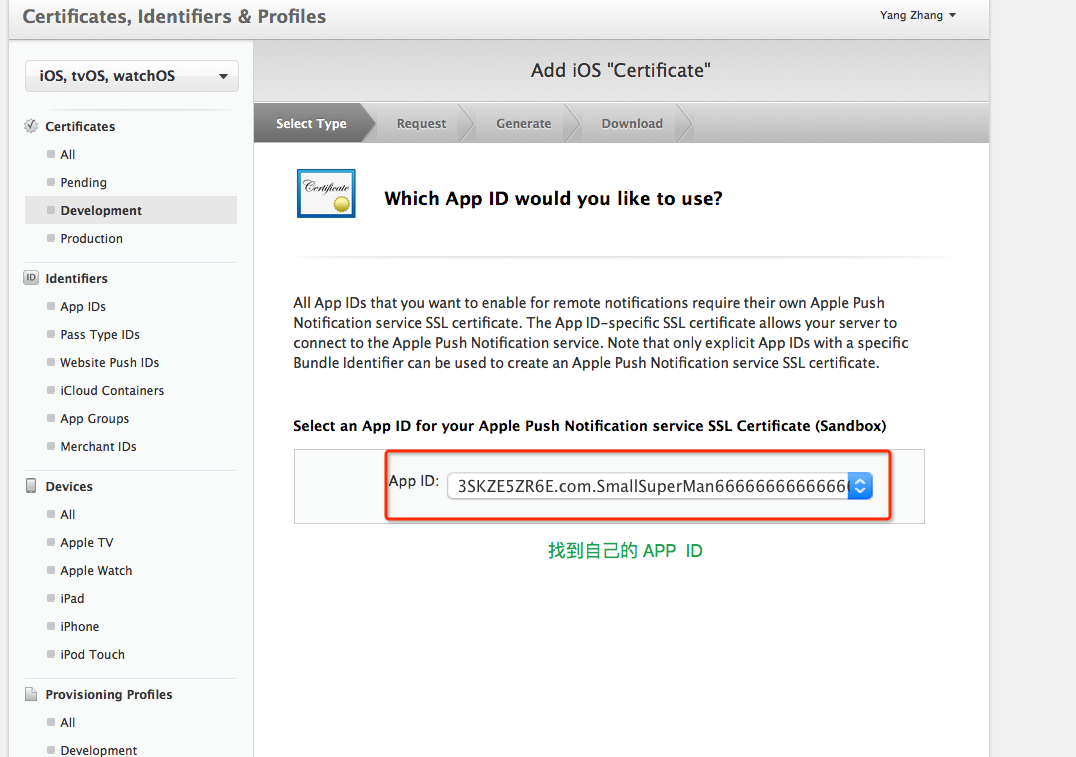This screenshot has height=757, width=1076.
Task: Open All under Provisioning Profiles
Action: (x=67, y=722)
